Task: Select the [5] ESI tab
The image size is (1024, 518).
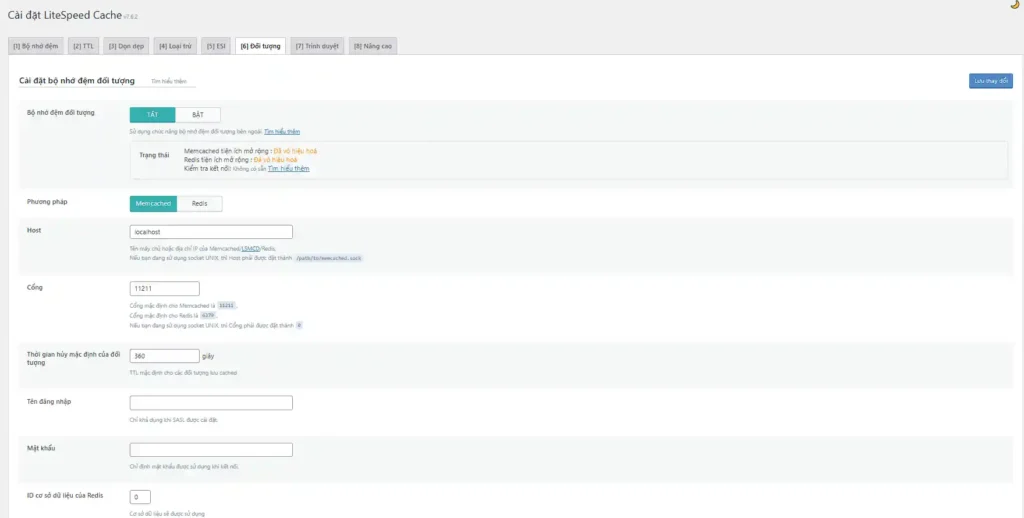Action: click(x=216, y=46)
